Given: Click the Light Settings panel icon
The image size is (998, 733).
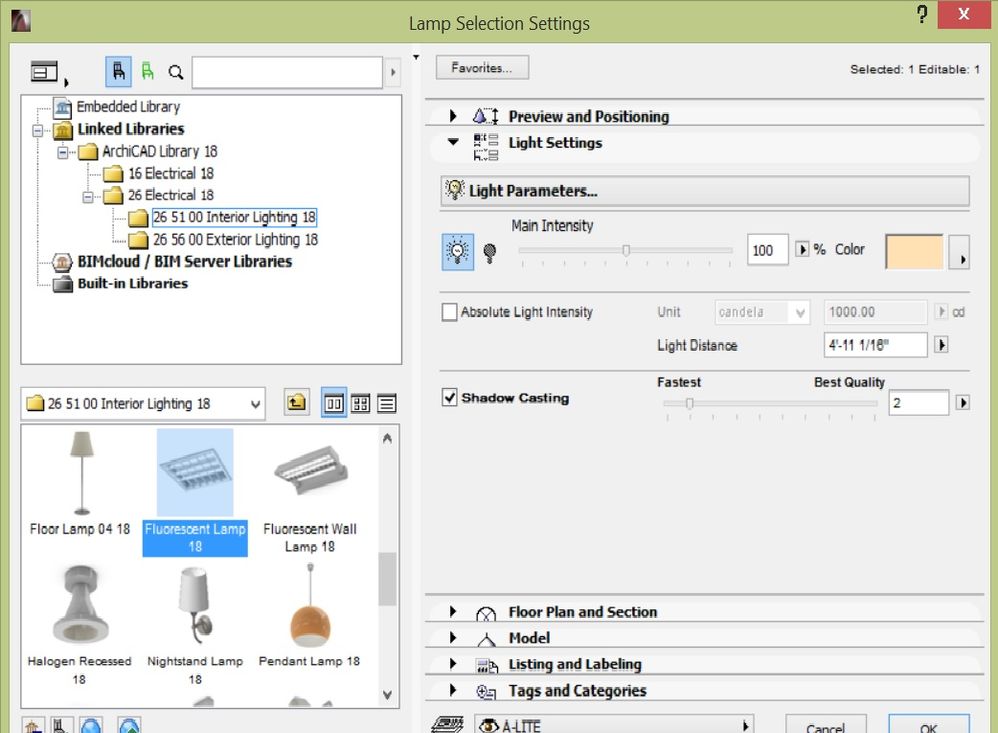Looking at the screenshot, I should tap(486, 146).
